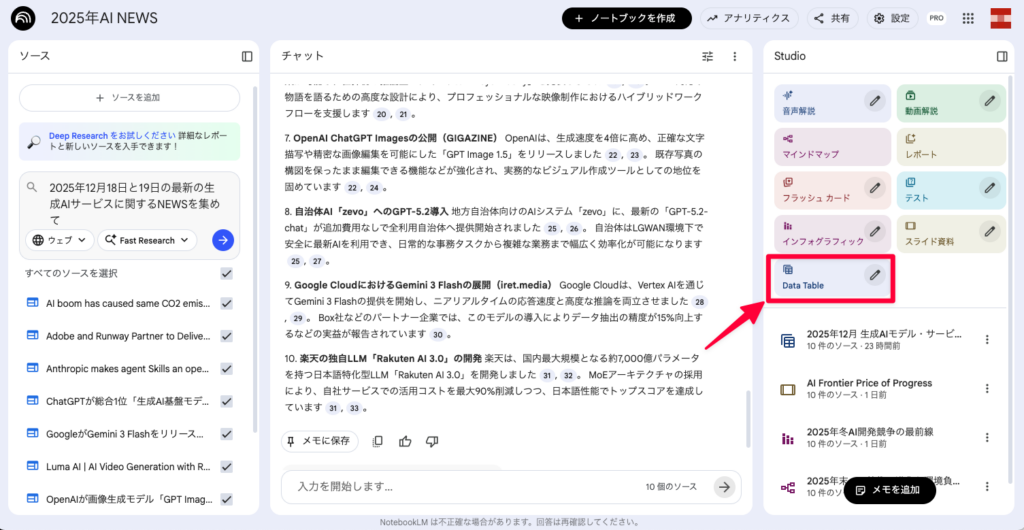This screenshot has height=530, width=1024.
Task: Open the chat three-dot overflow menu
Action: (735, 56)
